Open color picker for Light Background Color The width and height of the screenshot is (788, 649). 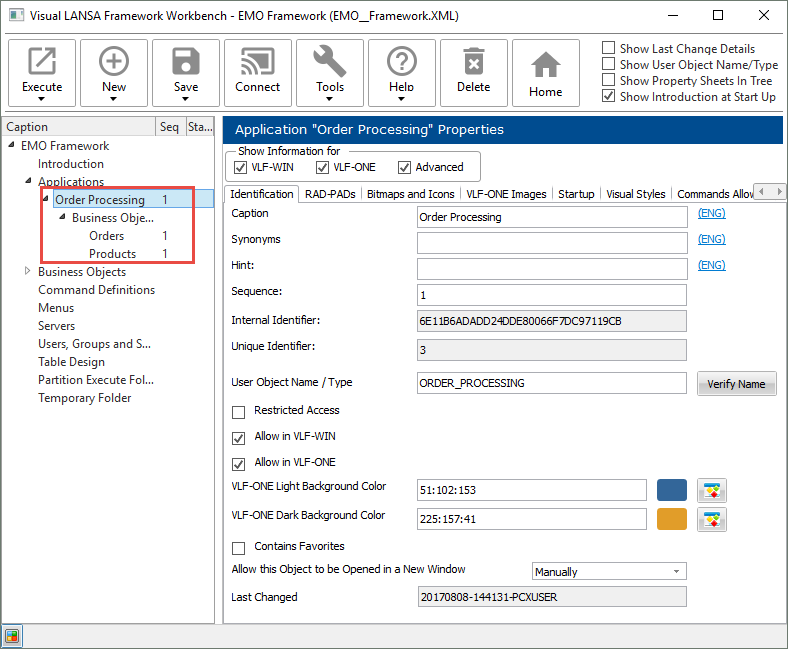712,490
